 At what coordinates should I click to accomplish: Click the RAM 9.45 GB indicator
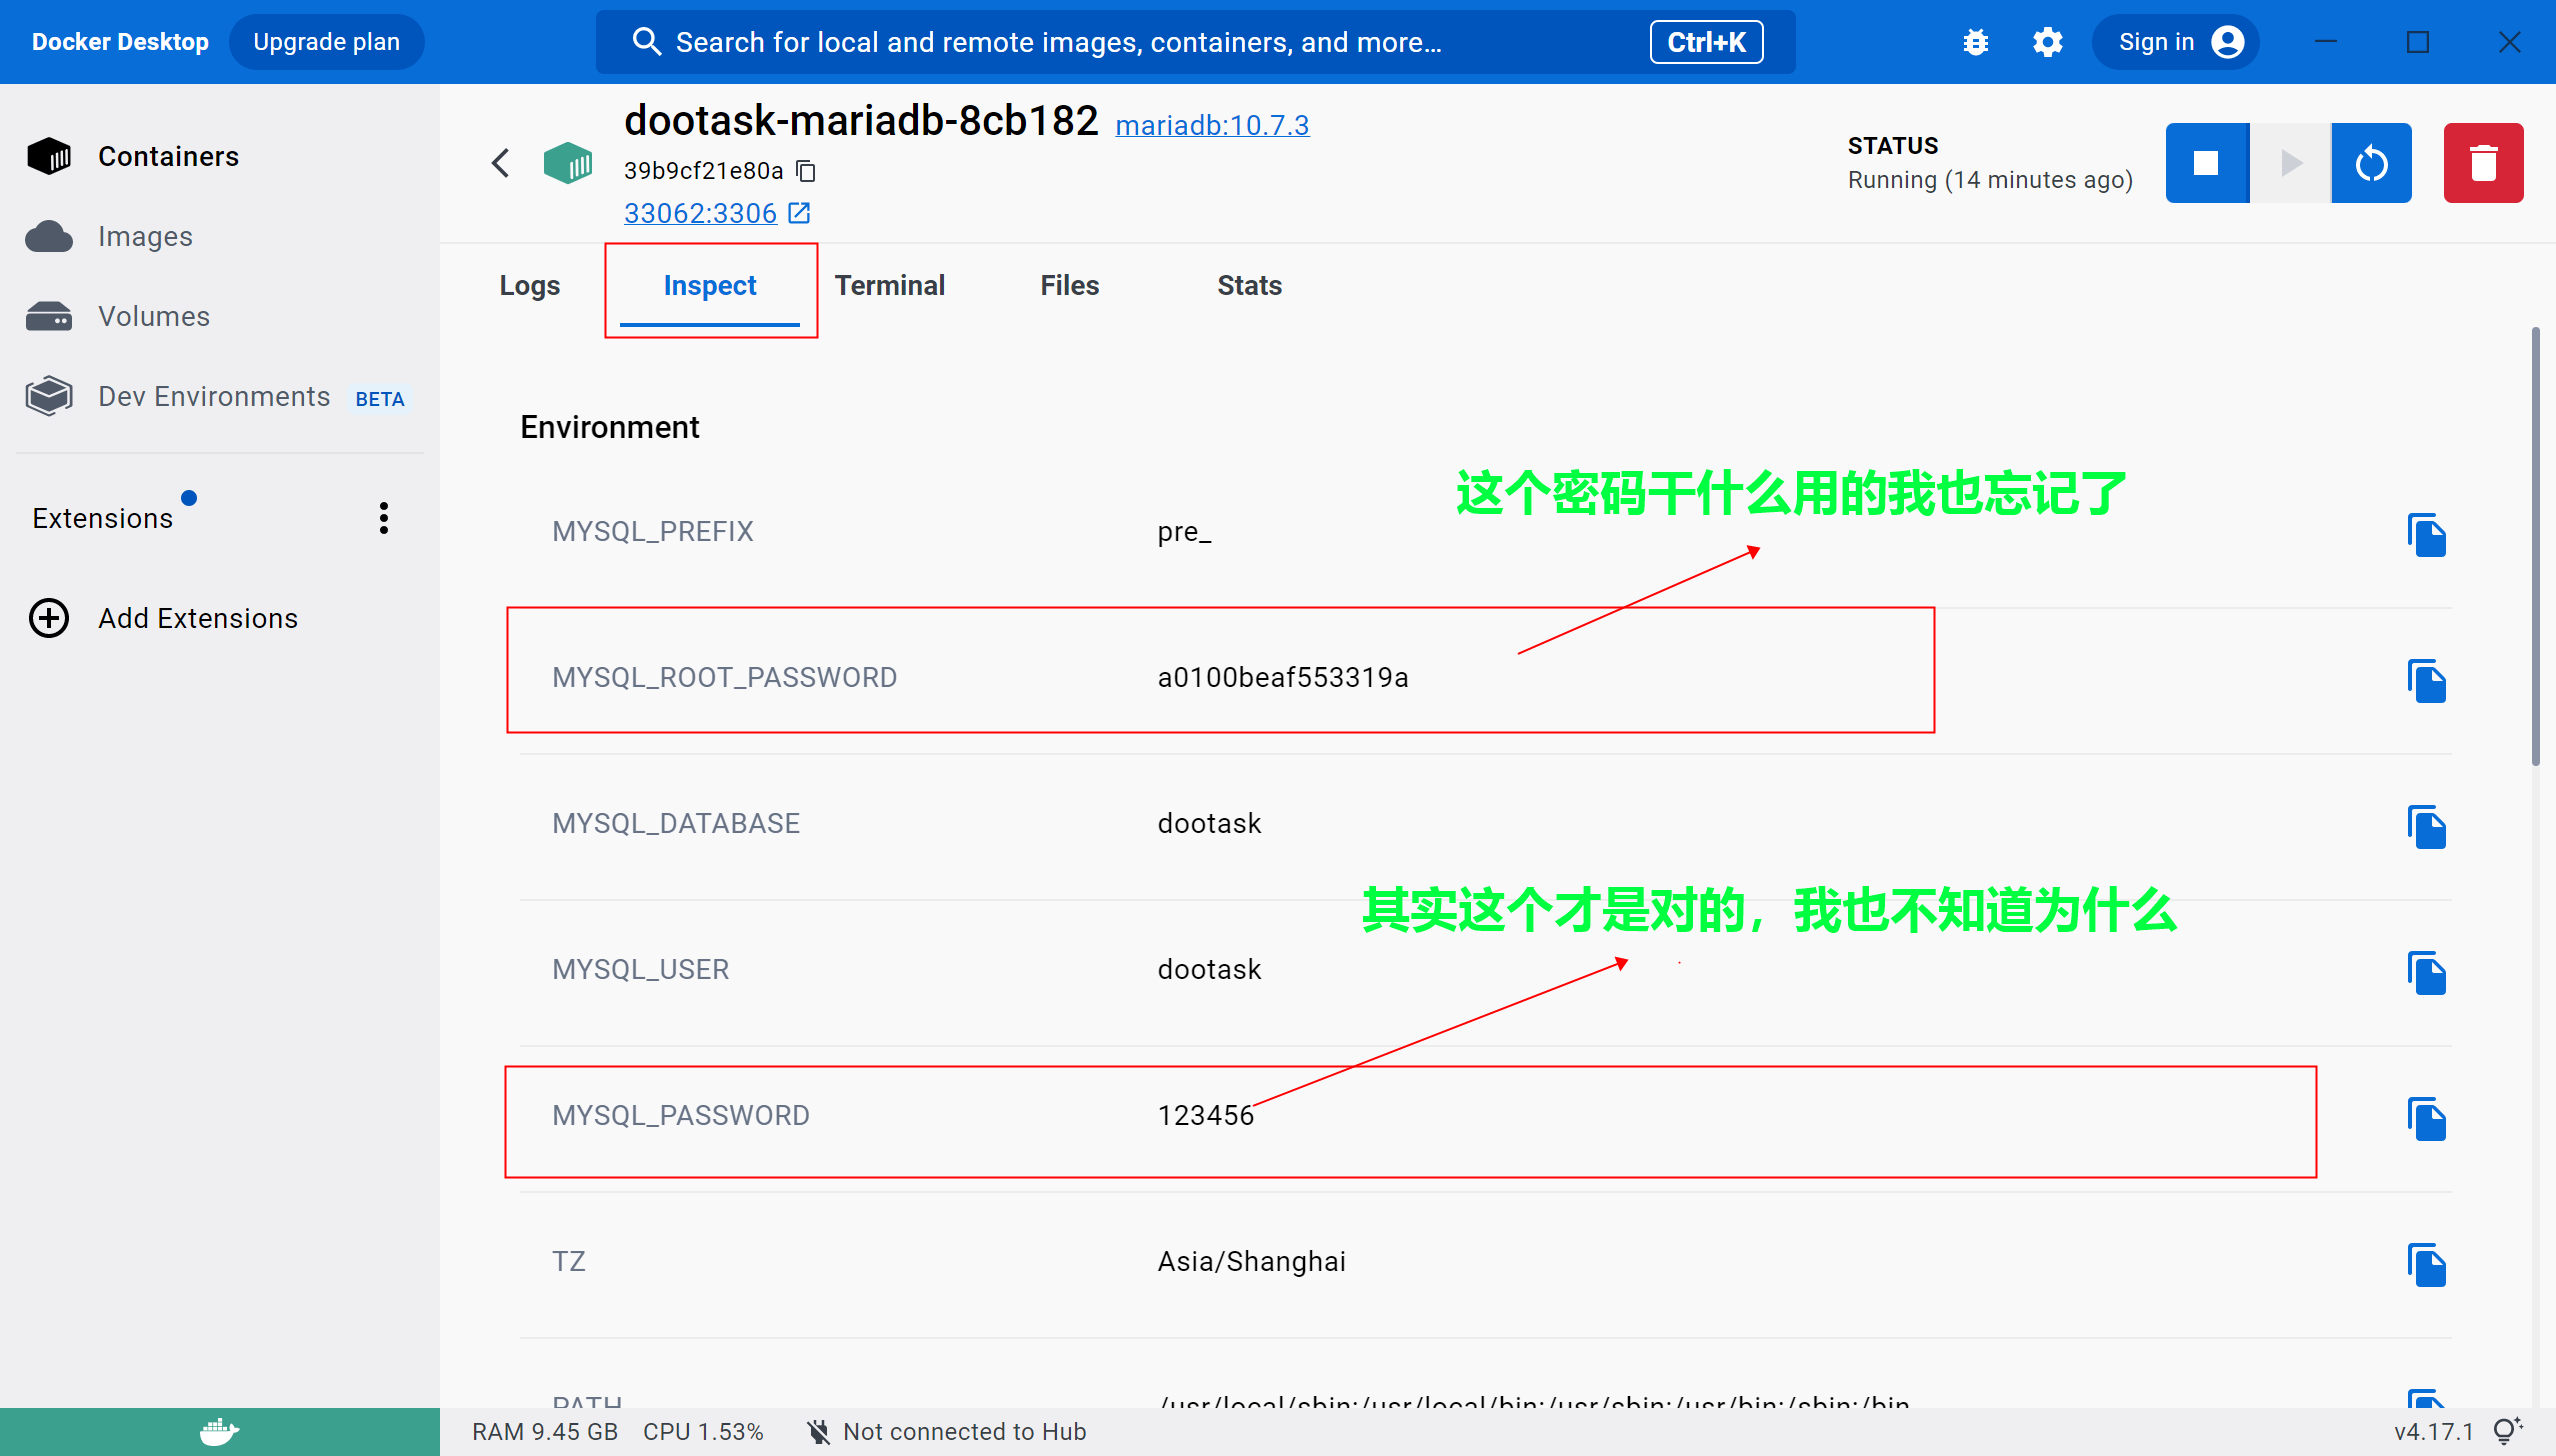click(545, 1432)
